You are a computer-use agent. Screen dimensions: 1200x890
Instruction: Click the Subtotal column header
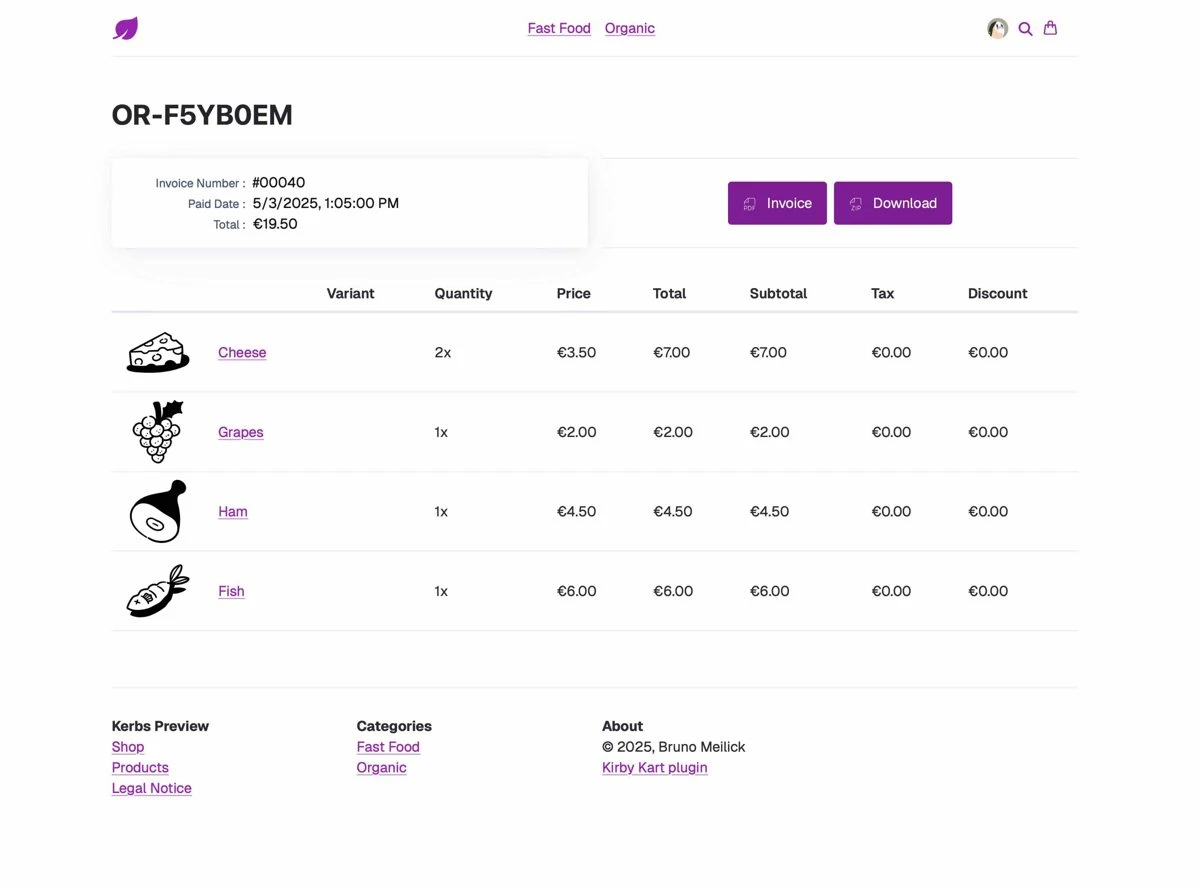point(778,293)
